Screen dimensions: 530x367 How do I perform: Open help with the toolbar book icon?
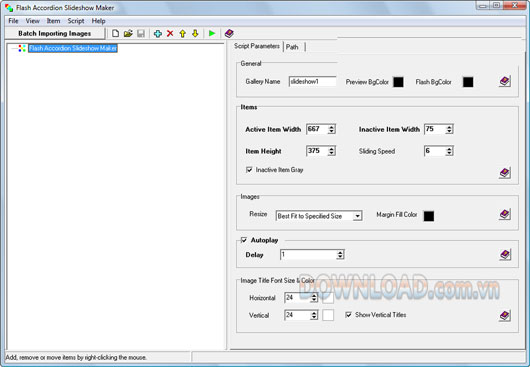229,33
